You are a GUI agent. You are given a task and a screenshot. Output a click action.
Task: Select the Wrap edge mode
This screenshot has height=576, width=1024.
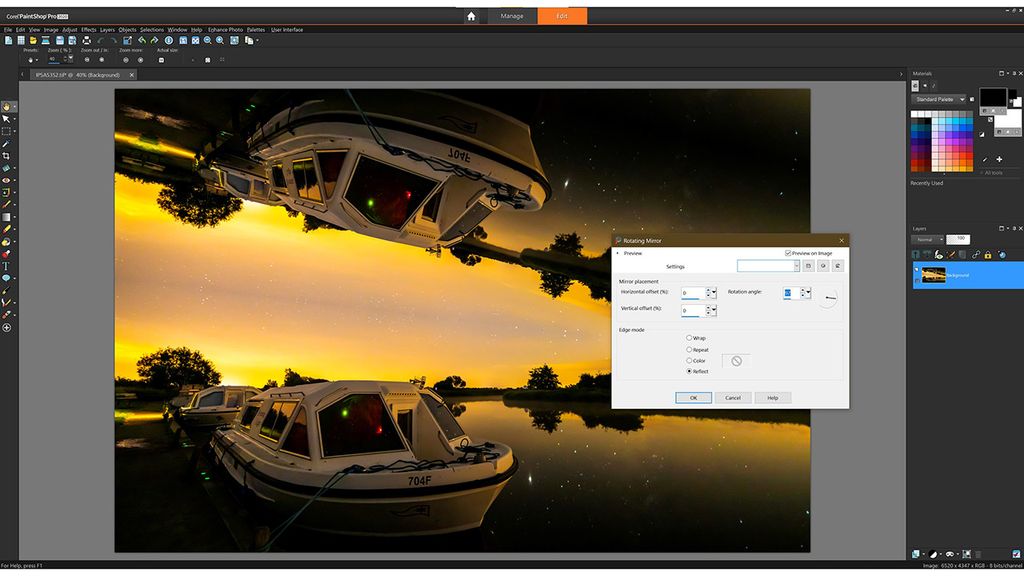point(689,338)
